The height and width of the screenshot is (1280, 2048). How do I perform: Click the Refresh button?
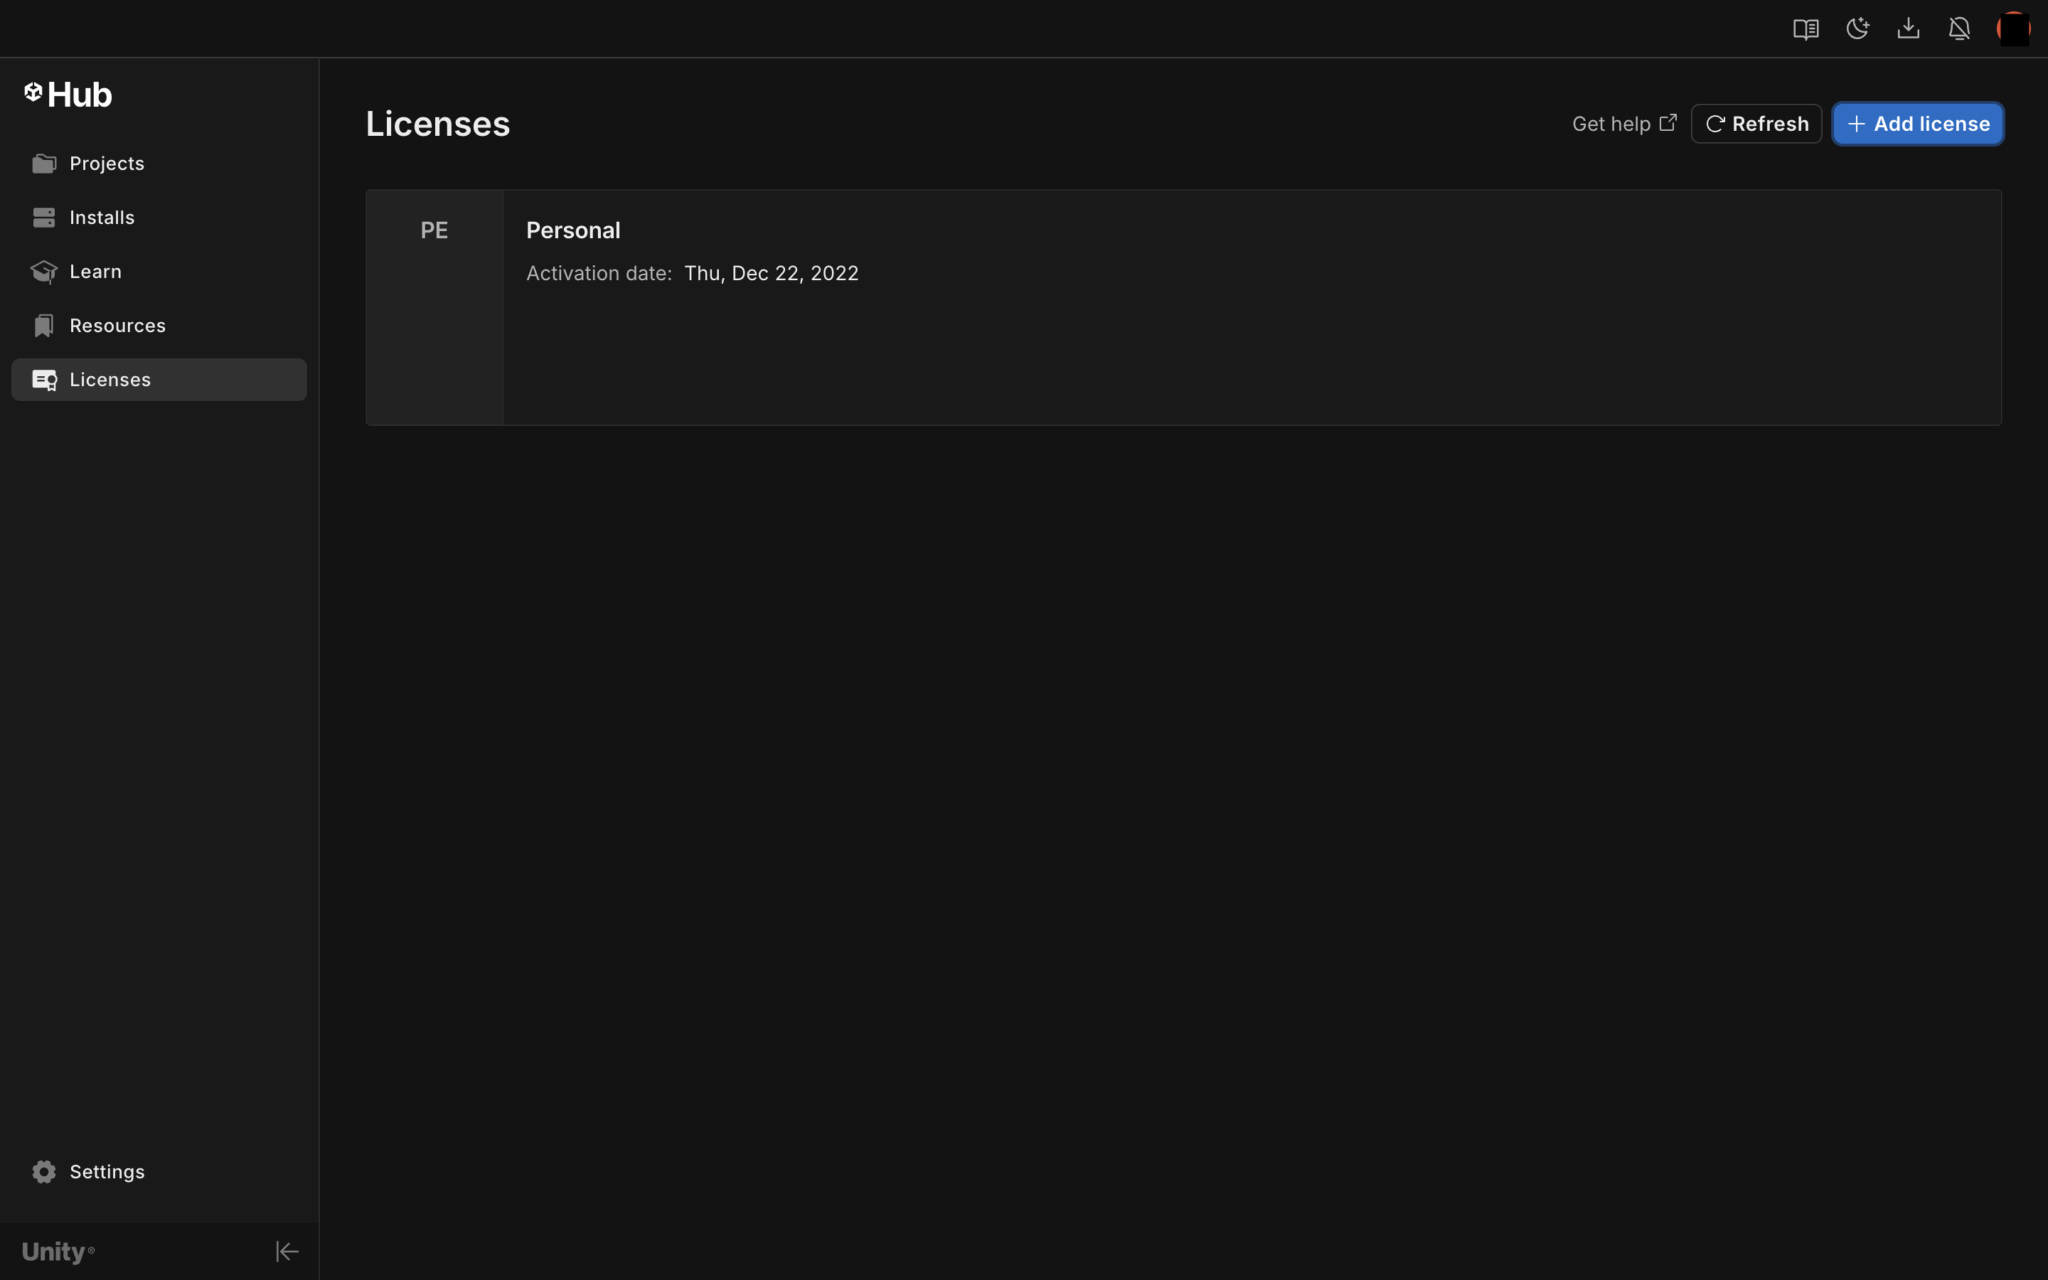[1756, 124]
